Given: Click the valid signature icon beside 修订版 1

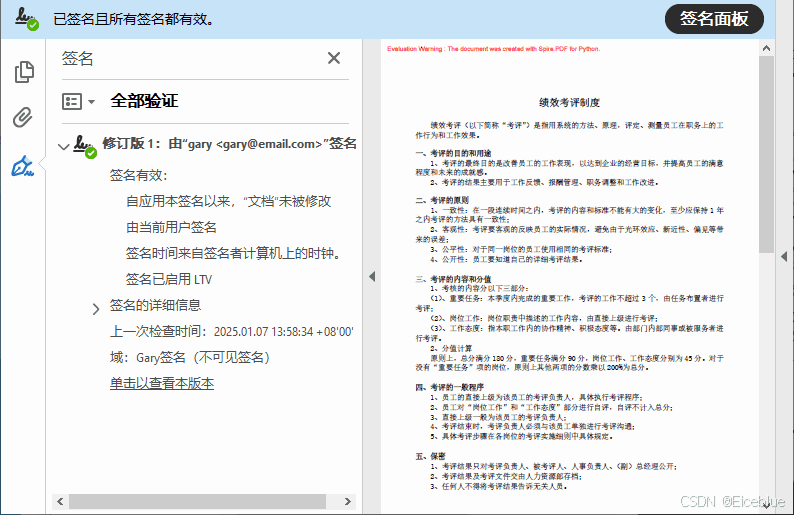Looking at the screenshot, I should pyautogui.click(x=86, y=146).
